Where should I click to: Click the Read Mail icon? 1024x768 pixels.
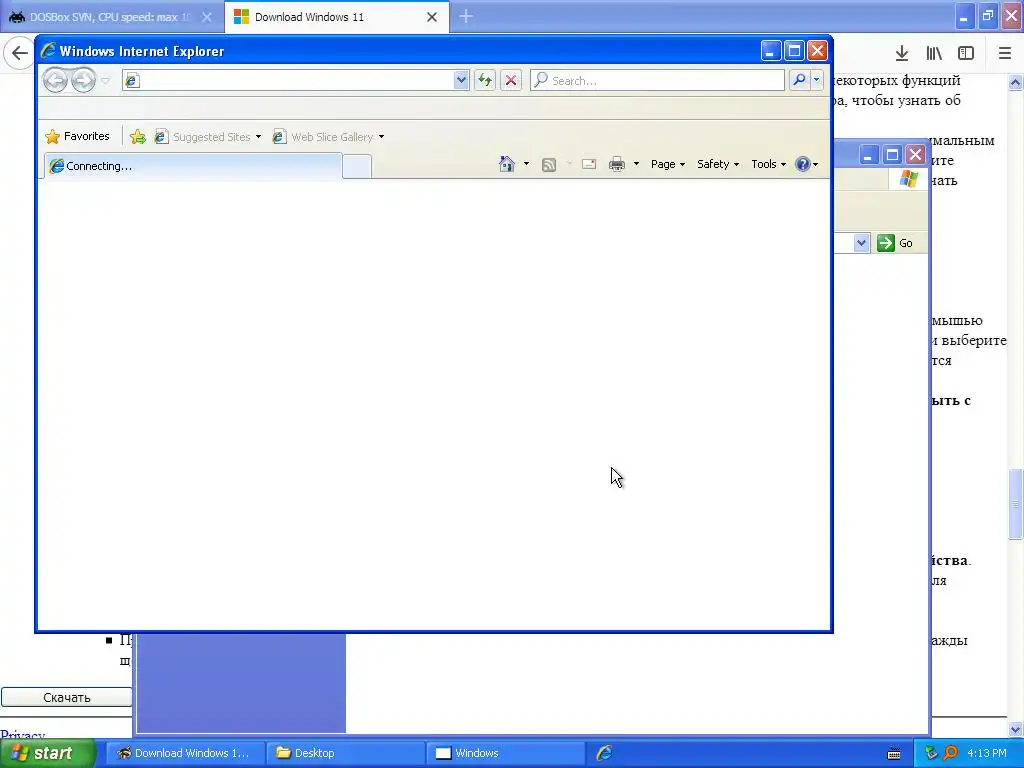click(589, 164)
